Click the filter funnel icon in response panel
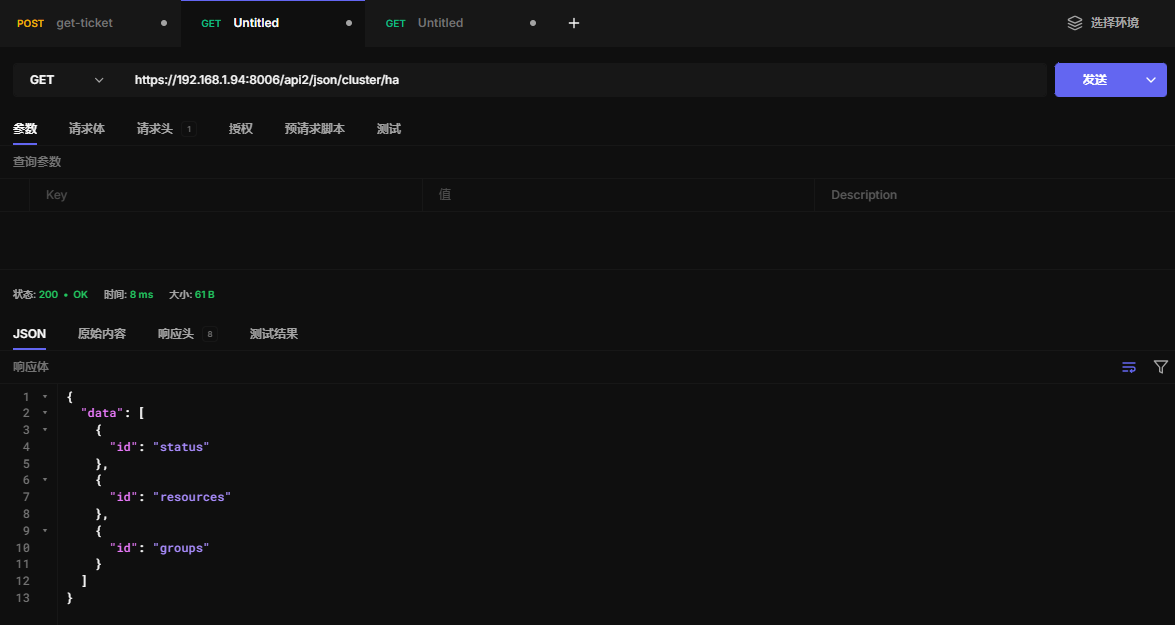Viewport: 1175px width, 625px height. [x=1160, y=367]
